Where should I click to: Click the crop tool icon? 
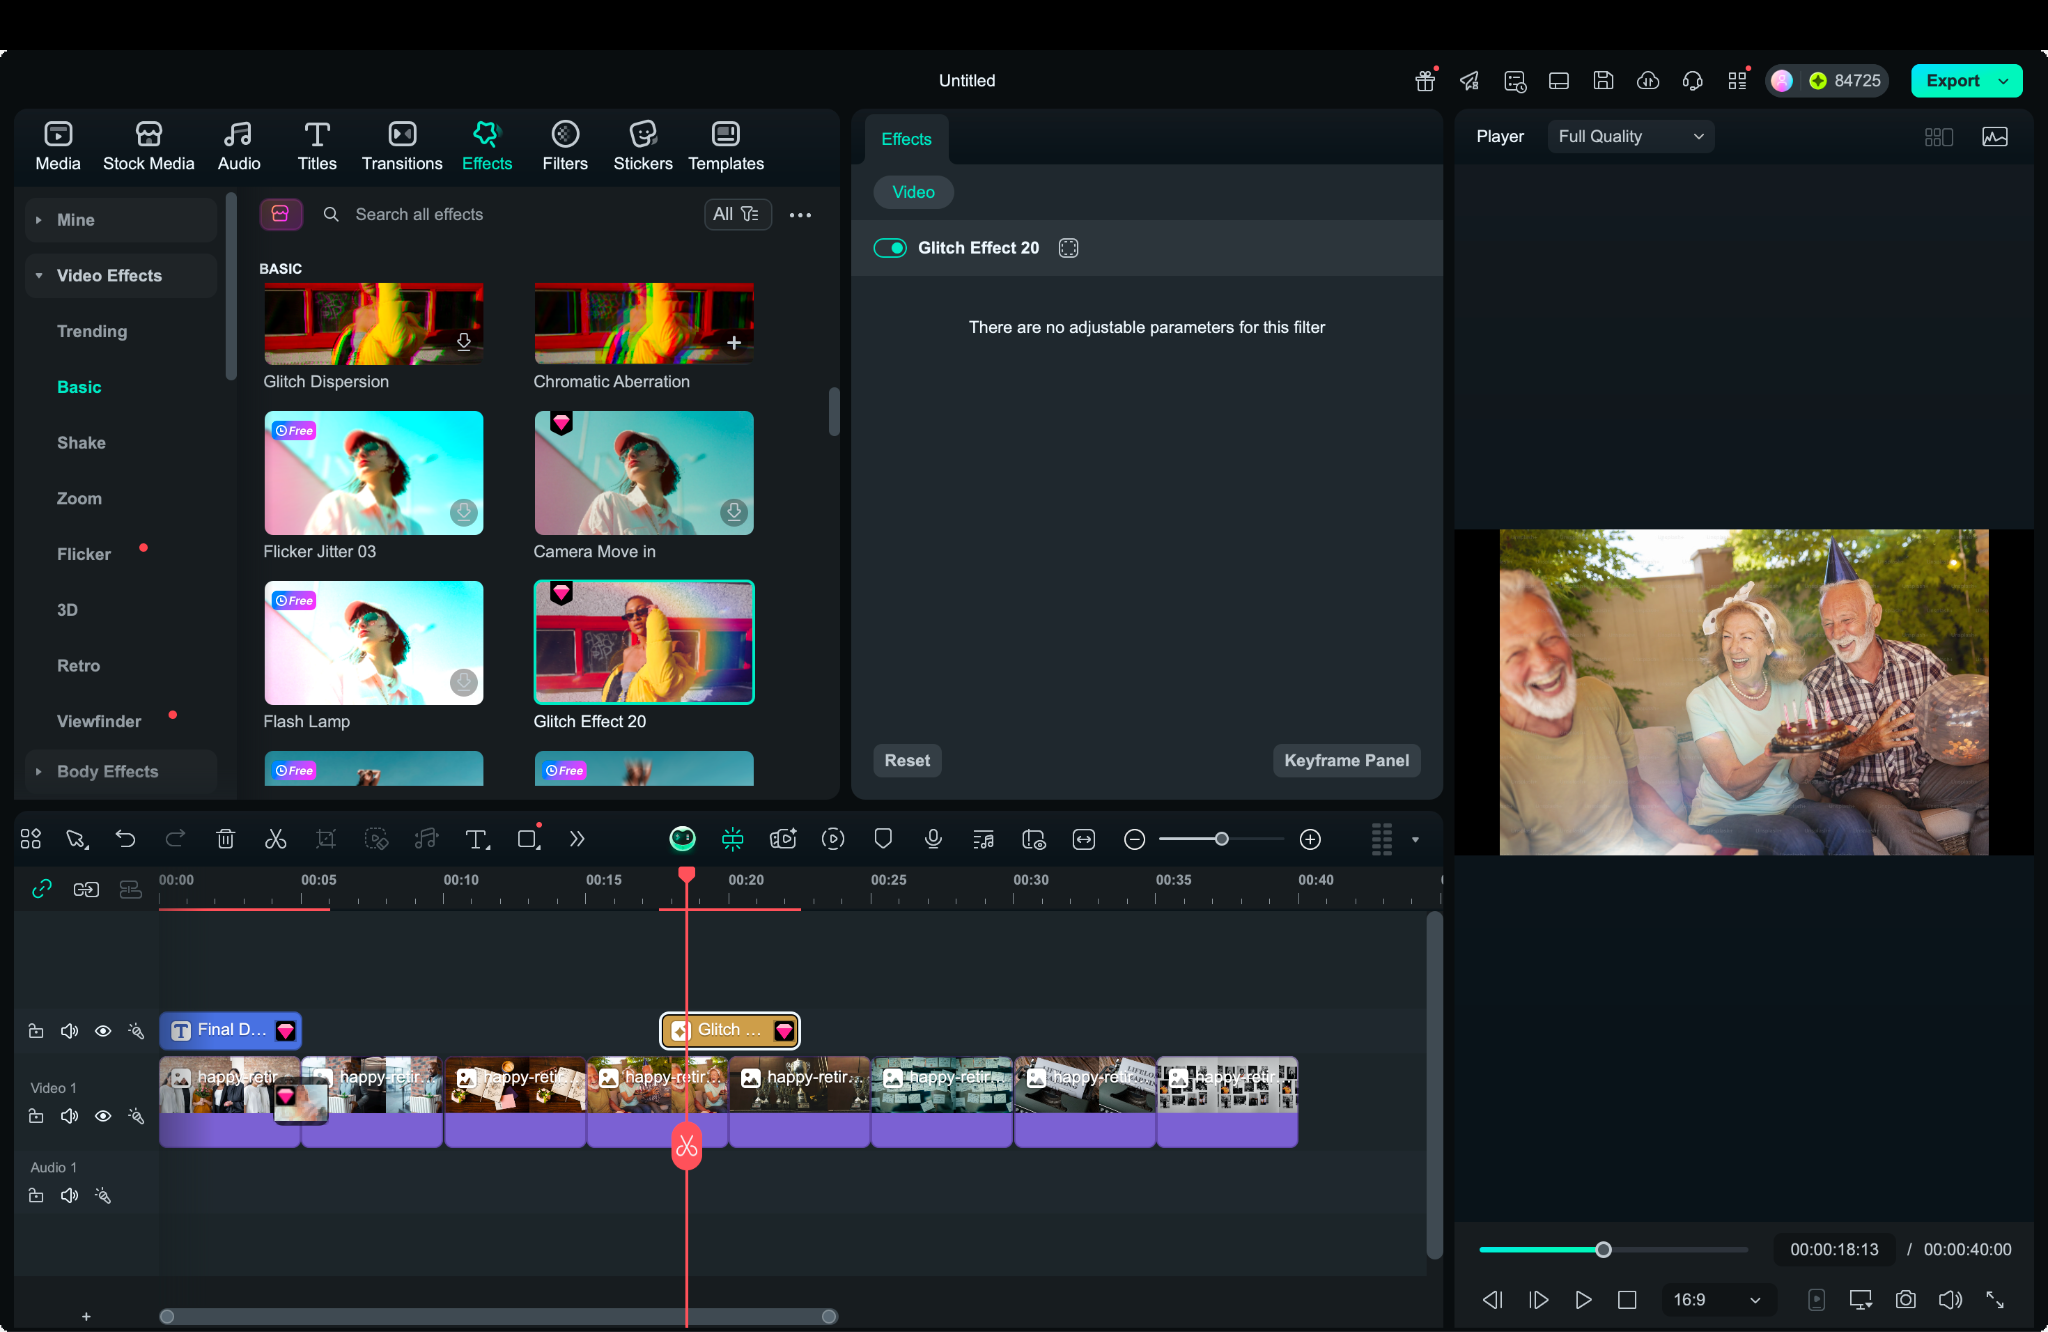(326, 839)
